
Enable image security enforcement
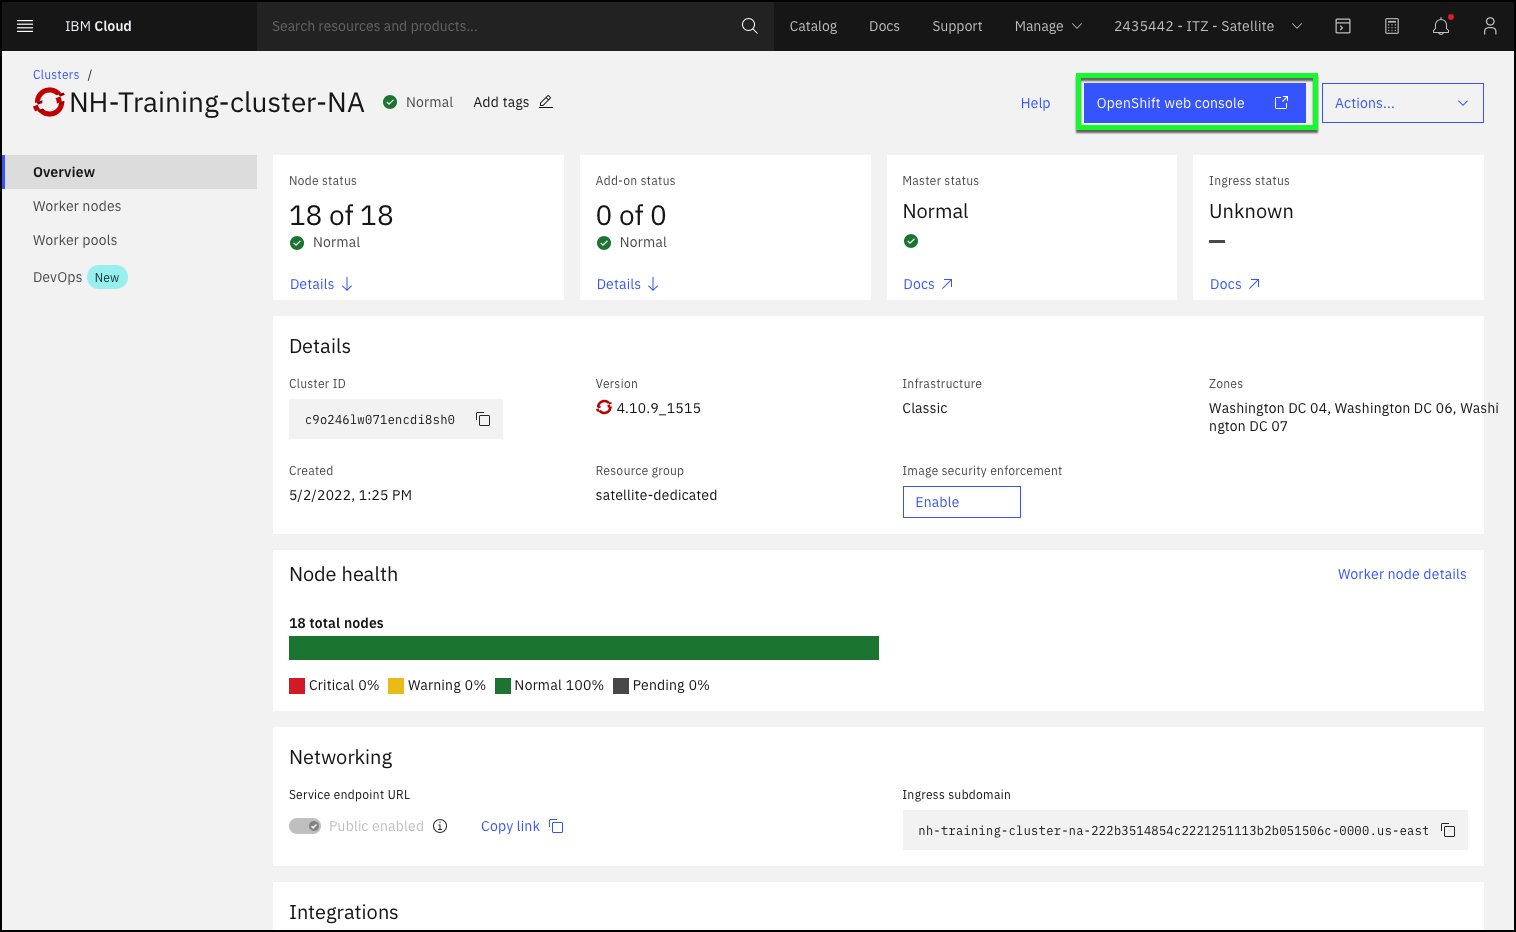coord(961,502)
